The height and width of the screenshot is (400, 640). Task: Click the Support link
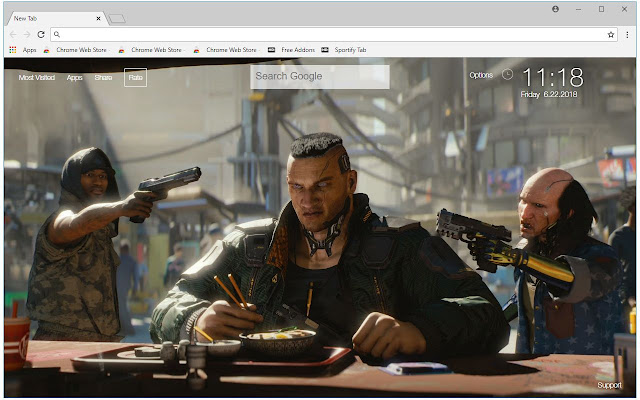coord(609,385)
